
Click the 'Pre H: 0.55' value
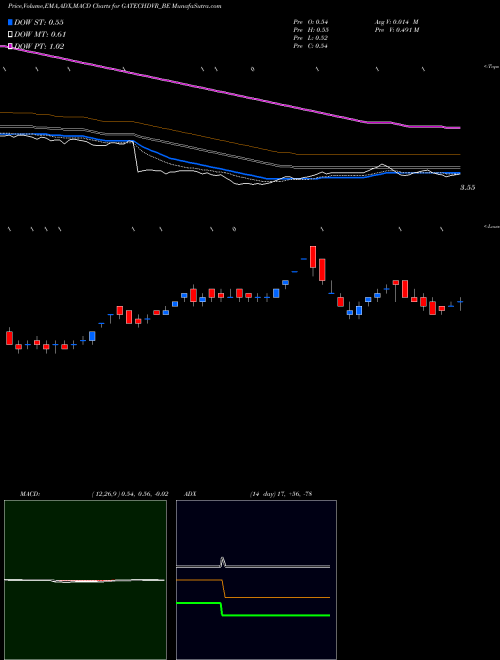click(311, 30)
